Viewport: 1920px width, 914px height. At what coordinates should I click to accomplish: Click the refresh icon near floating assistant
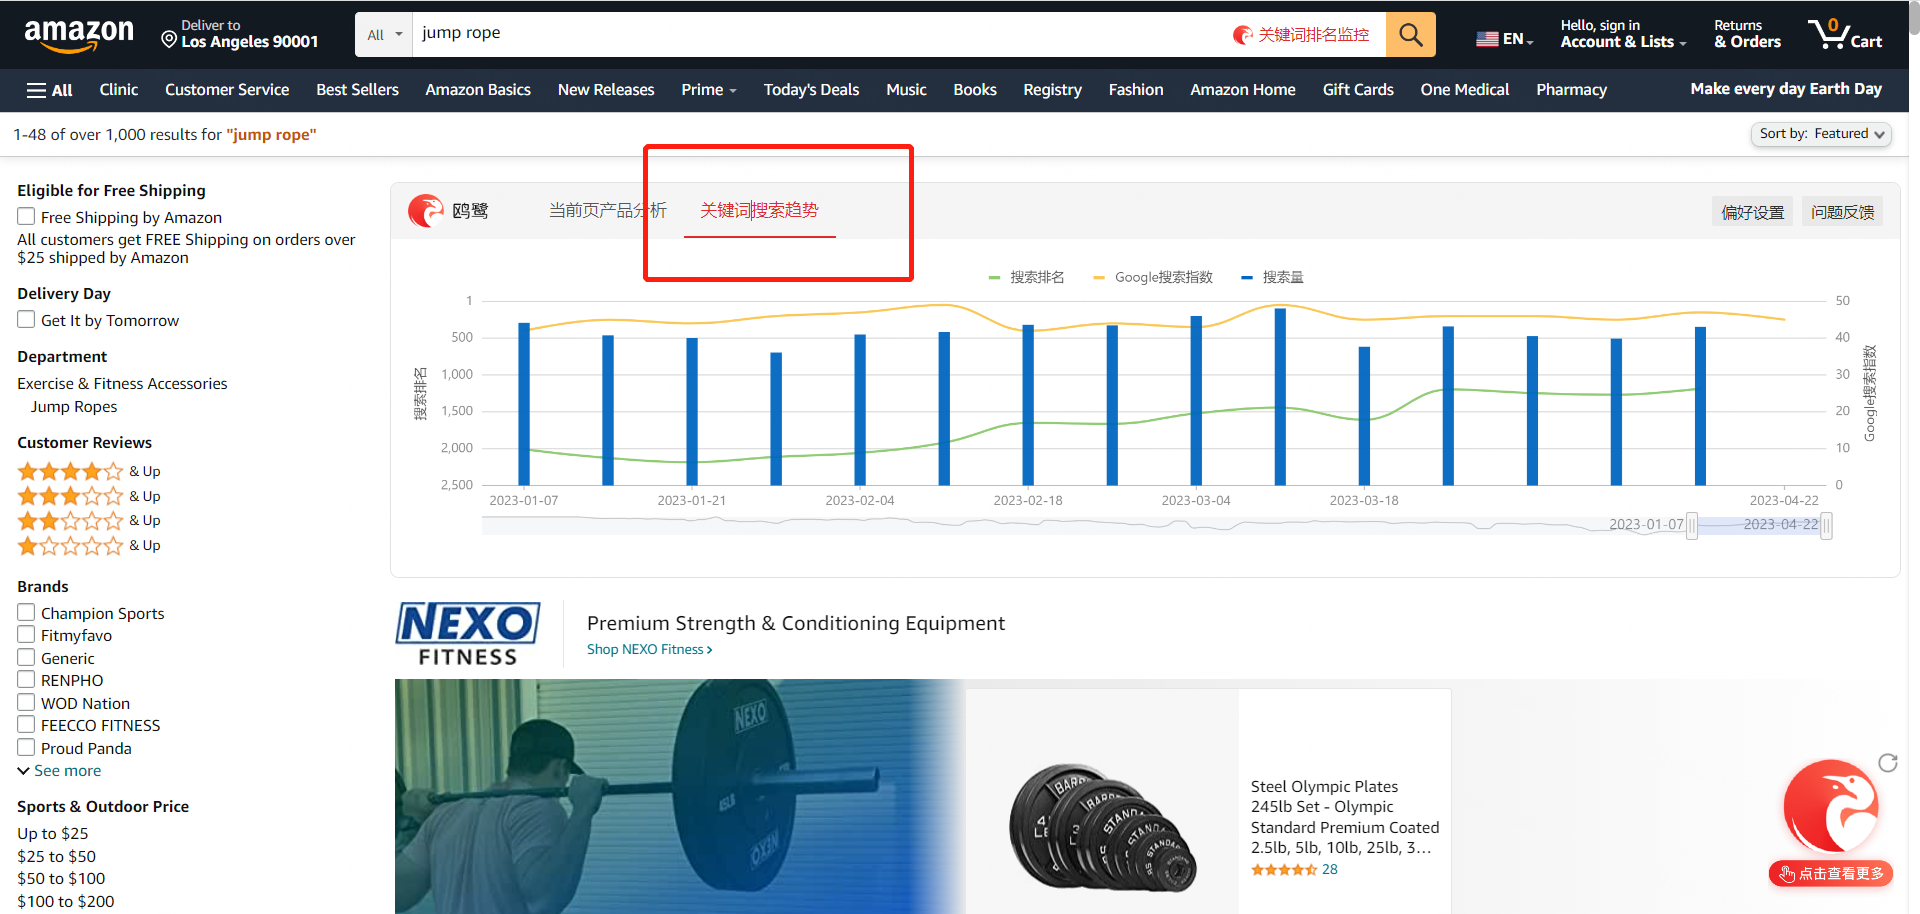click(x=1888, y=763)
